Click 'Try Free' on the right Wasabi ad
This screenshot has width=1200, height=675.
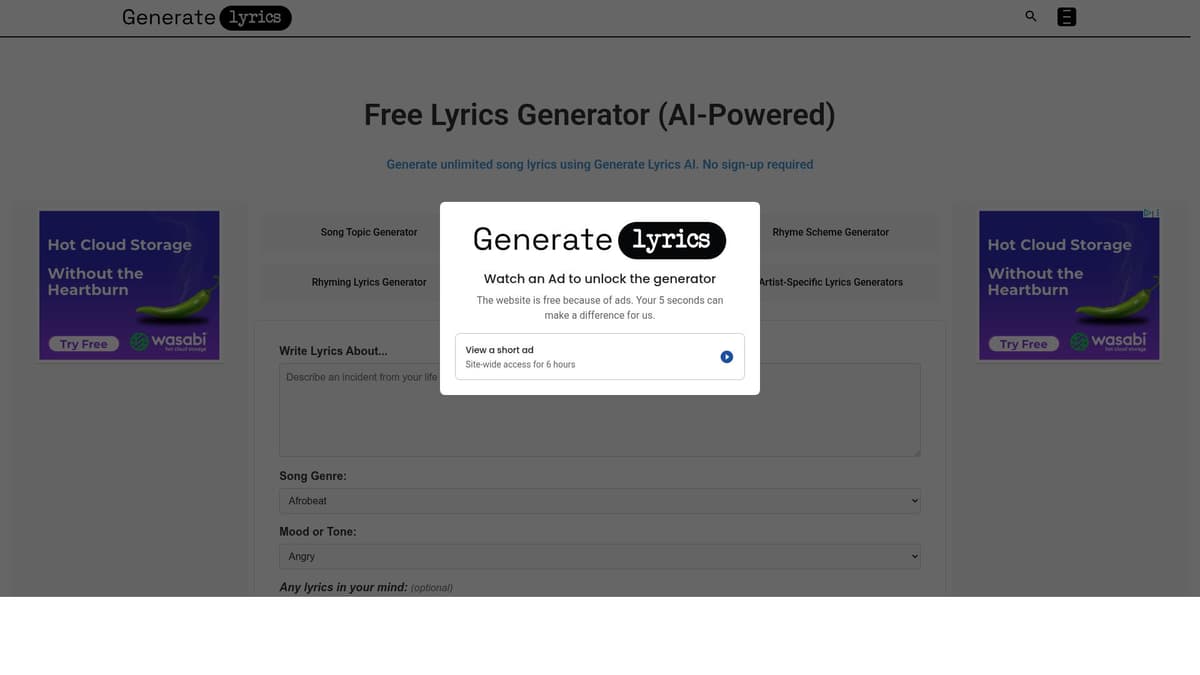point(1023,343)
